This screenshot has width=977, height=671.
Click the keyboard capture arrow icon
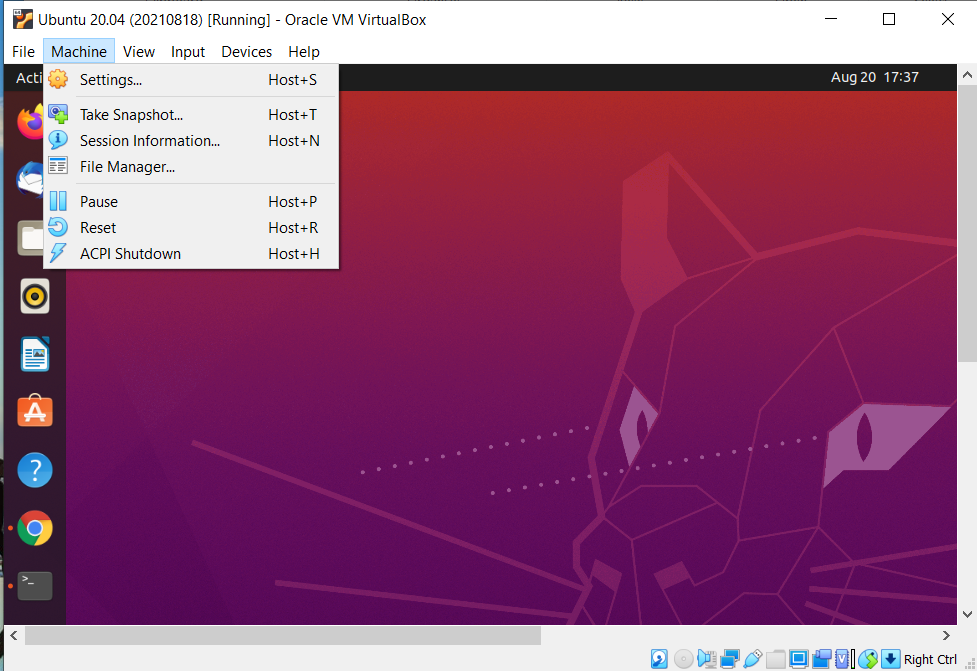pos(890,659)
